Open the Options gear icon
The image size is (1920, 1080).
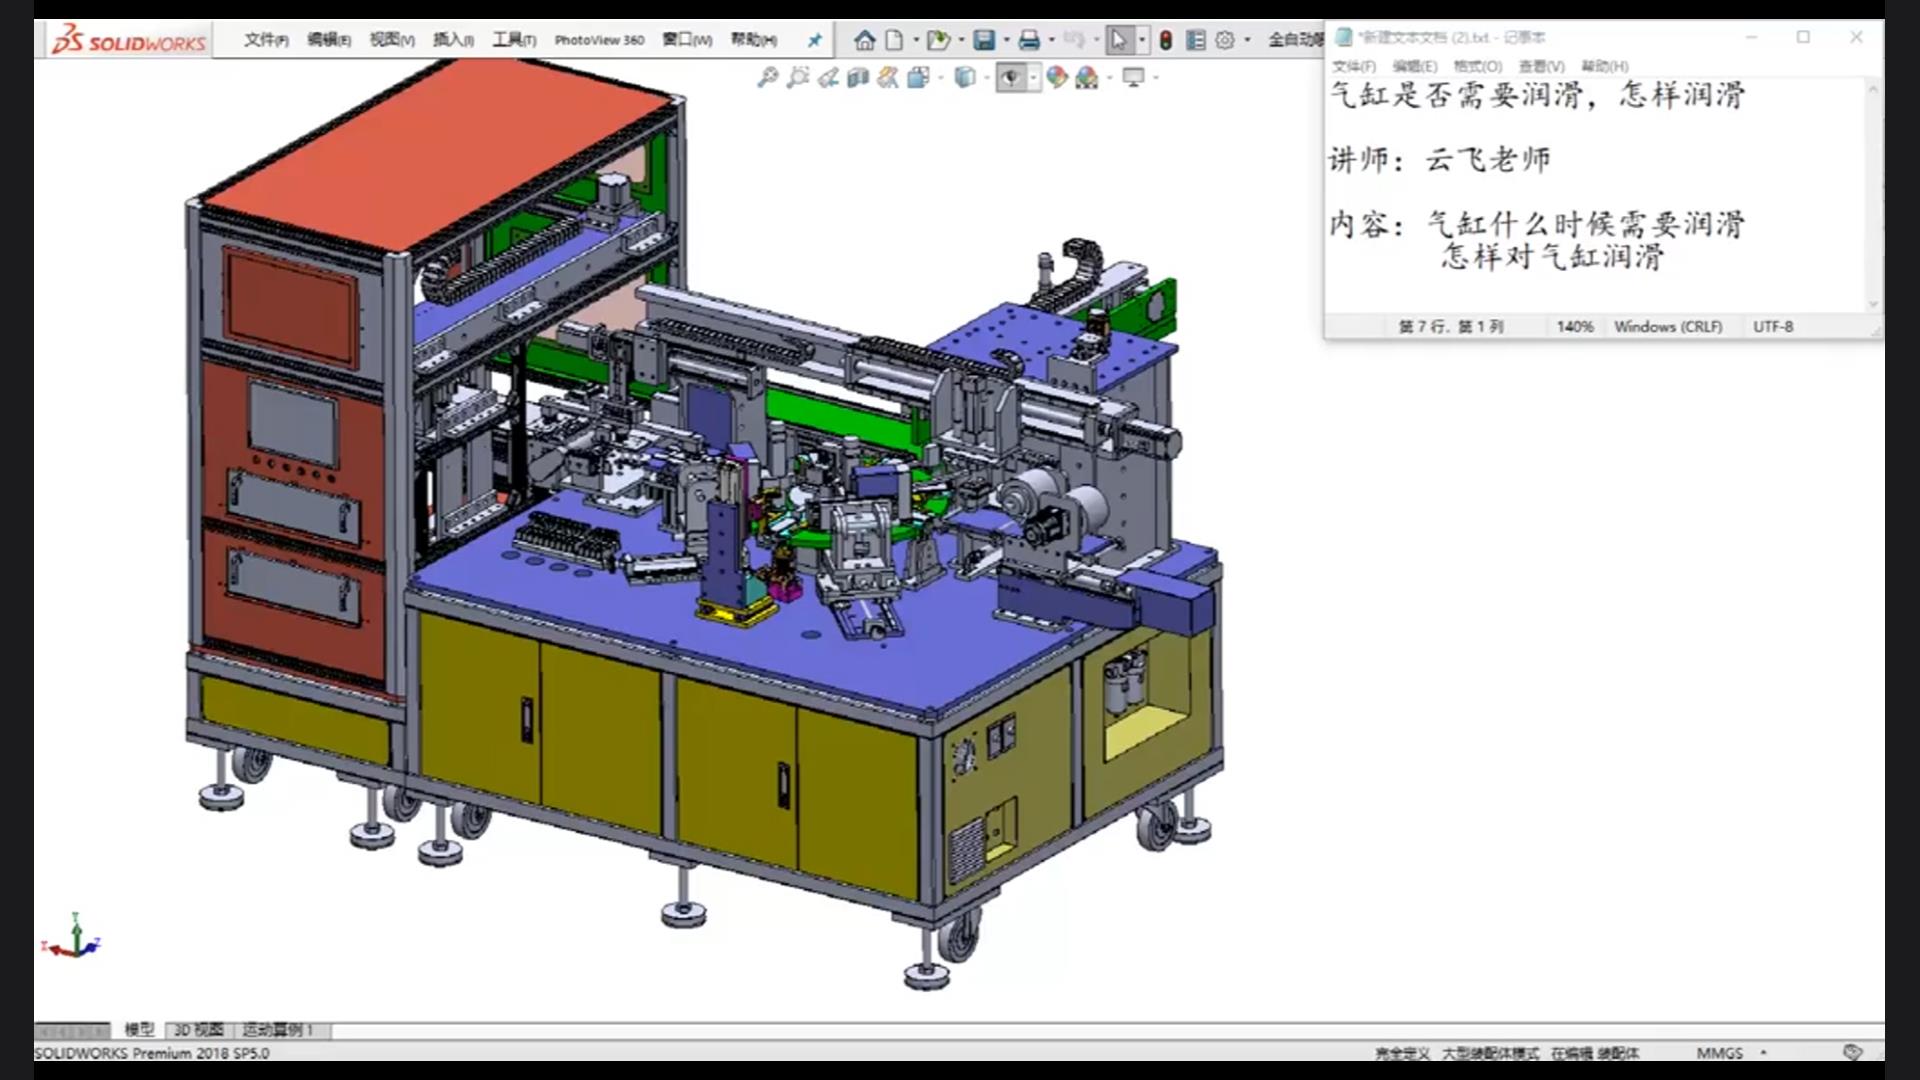[1225, 40]
